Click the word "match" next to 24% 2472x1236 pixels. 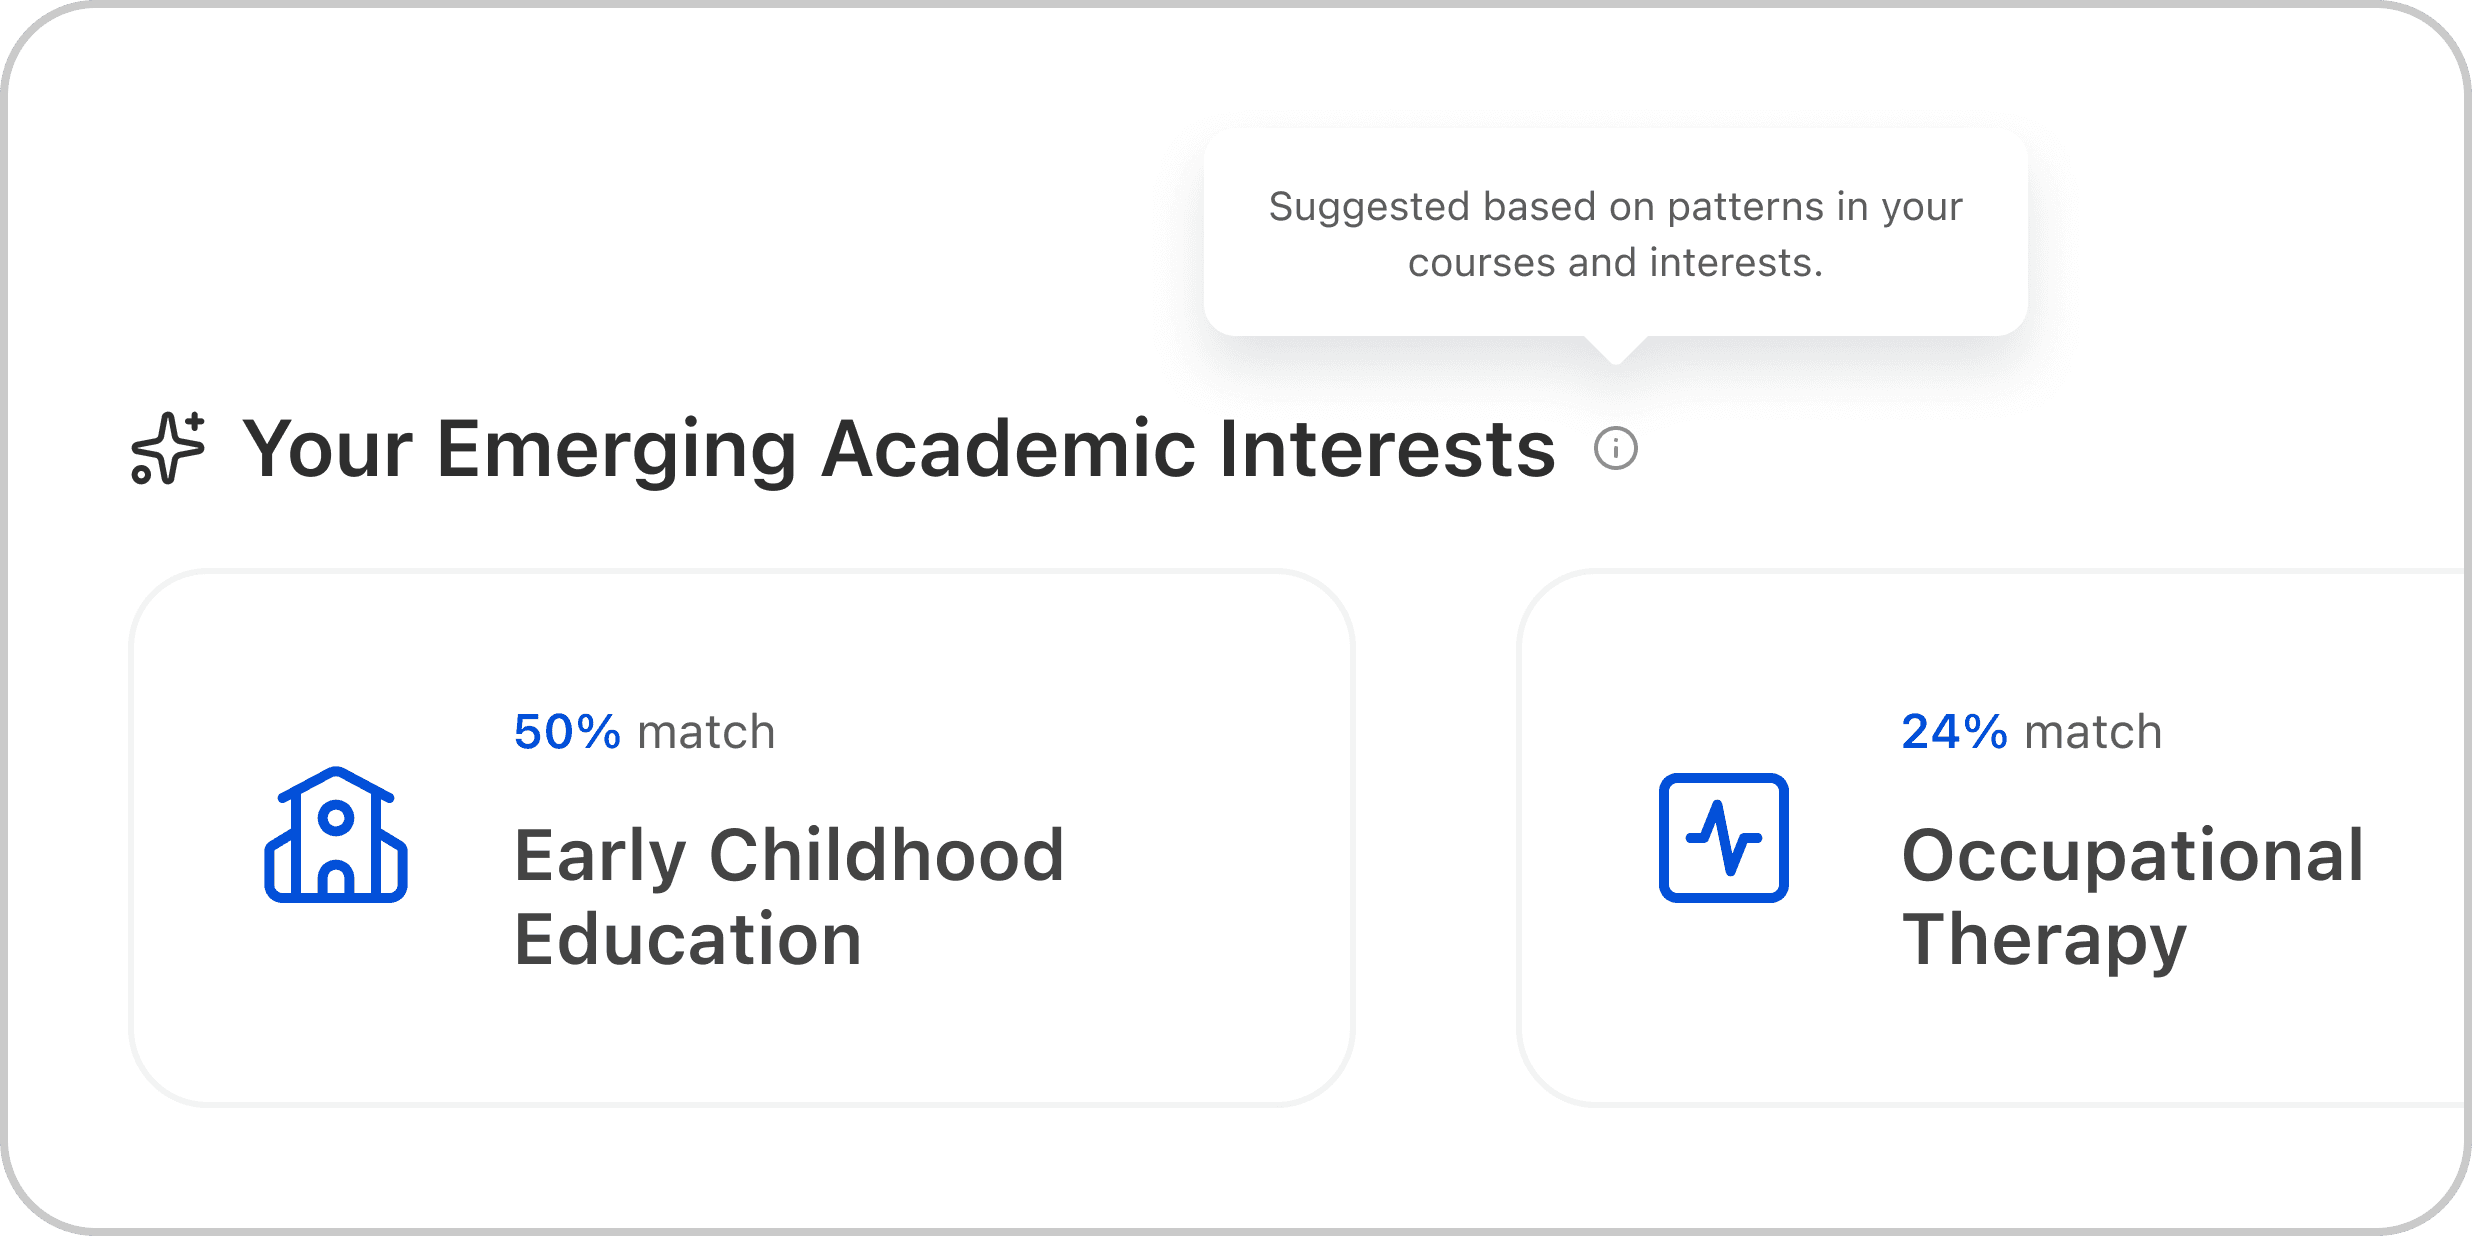[x=2093, y=732]
